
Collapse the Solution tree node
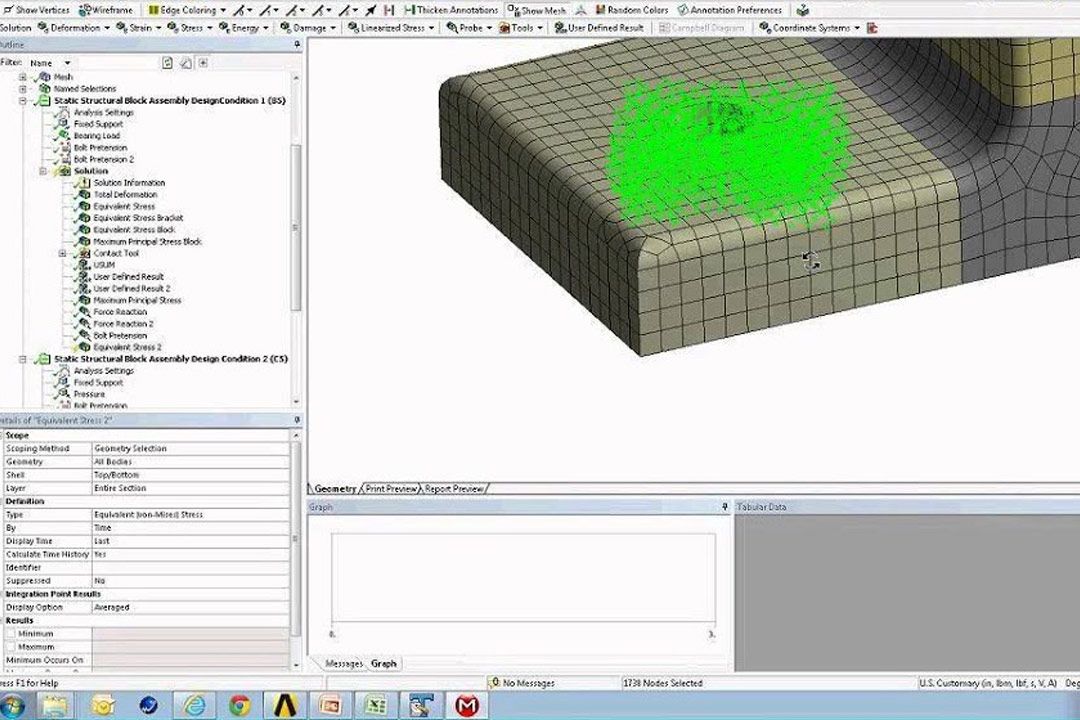pyautogui.click(x=43, y=171)
